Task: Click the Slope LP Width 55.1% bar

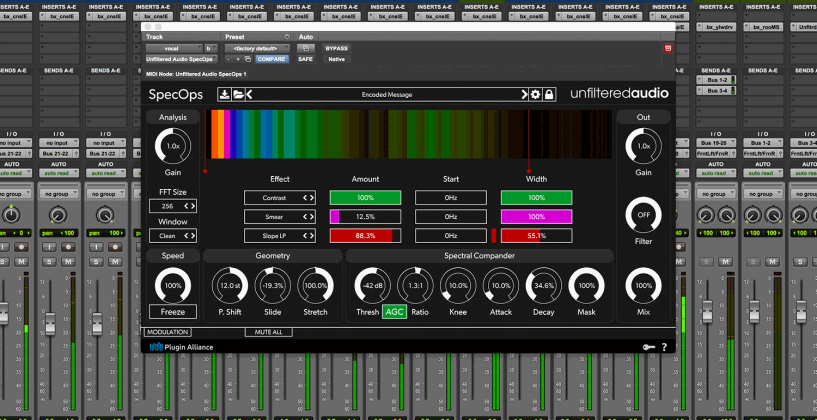Action: [x=536, y=236]
